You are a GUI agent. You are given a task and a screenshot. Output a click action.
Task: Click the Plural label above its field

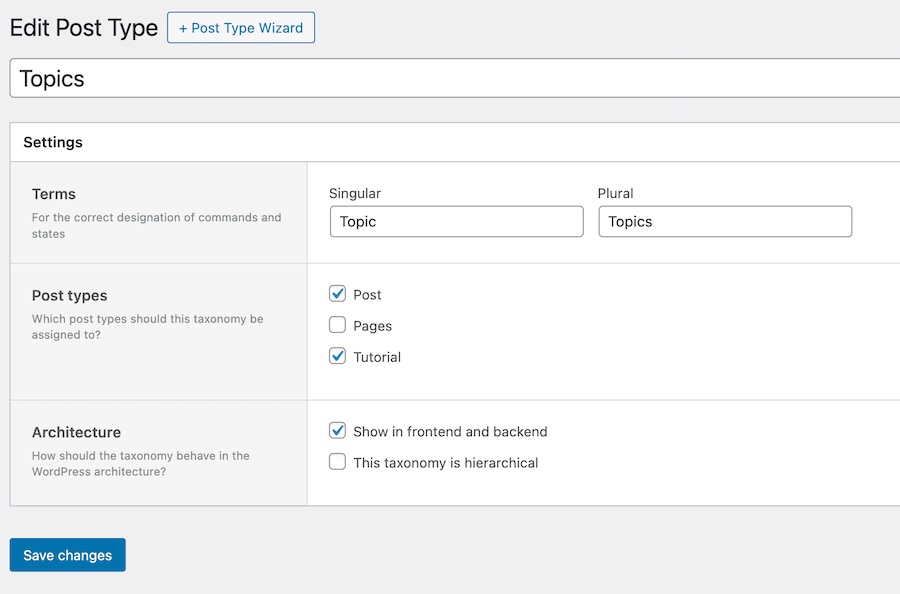(614, 193)
